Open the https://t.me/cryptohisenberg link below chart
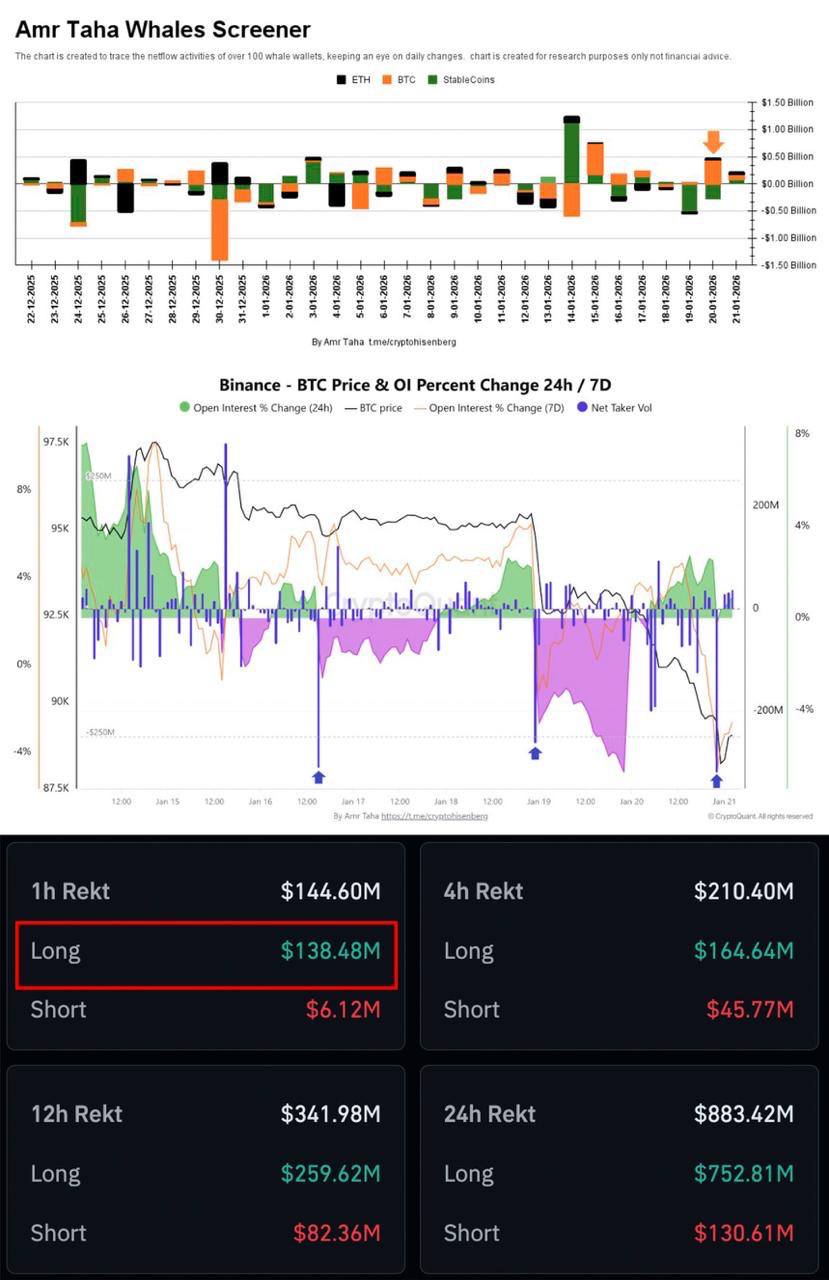This screenshot has height=1280, width=829. coord(434,816)
